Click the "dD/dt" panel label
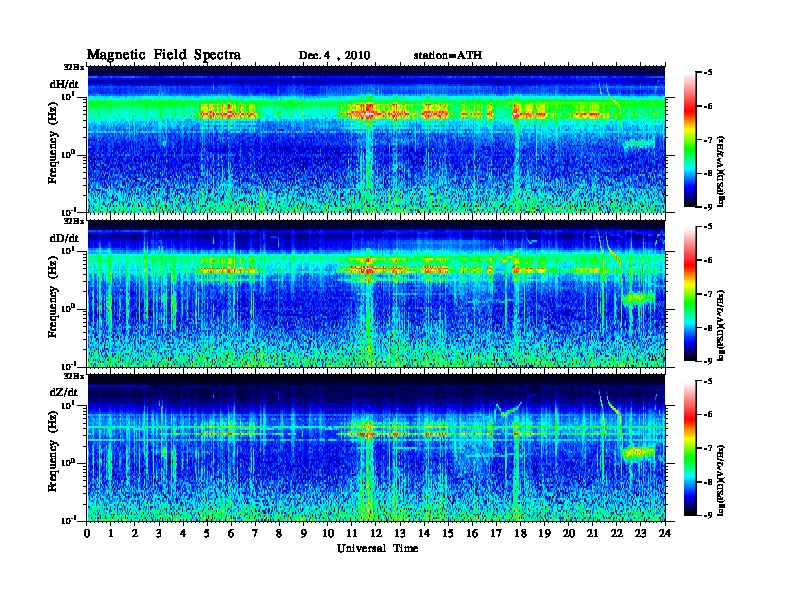The height and width of the screenshot is (612, 792). coord(64,238)
